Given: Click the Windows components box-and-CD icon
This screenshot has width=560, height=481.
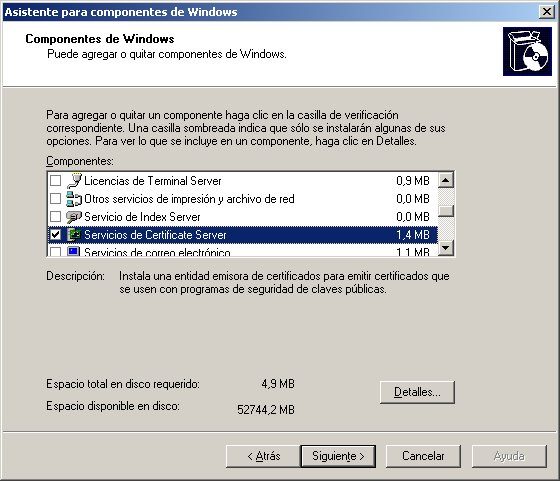Looking at the screenshot, I should point(527,51).
